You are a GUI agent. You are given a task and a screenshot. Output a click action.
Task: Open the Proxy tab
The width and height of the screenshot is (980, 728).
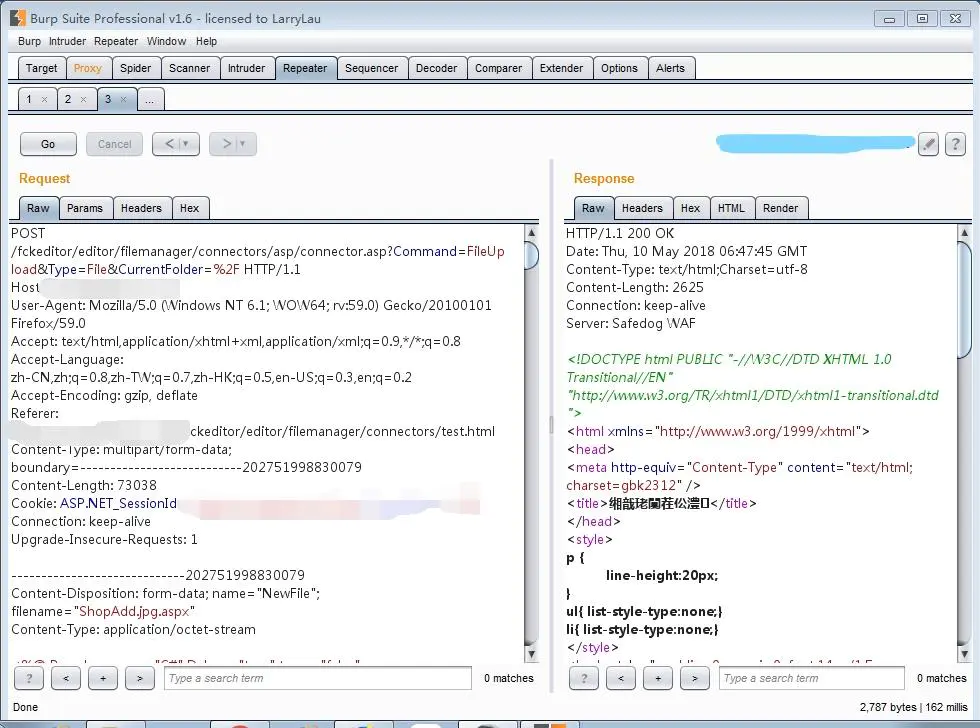pos(88,67)
